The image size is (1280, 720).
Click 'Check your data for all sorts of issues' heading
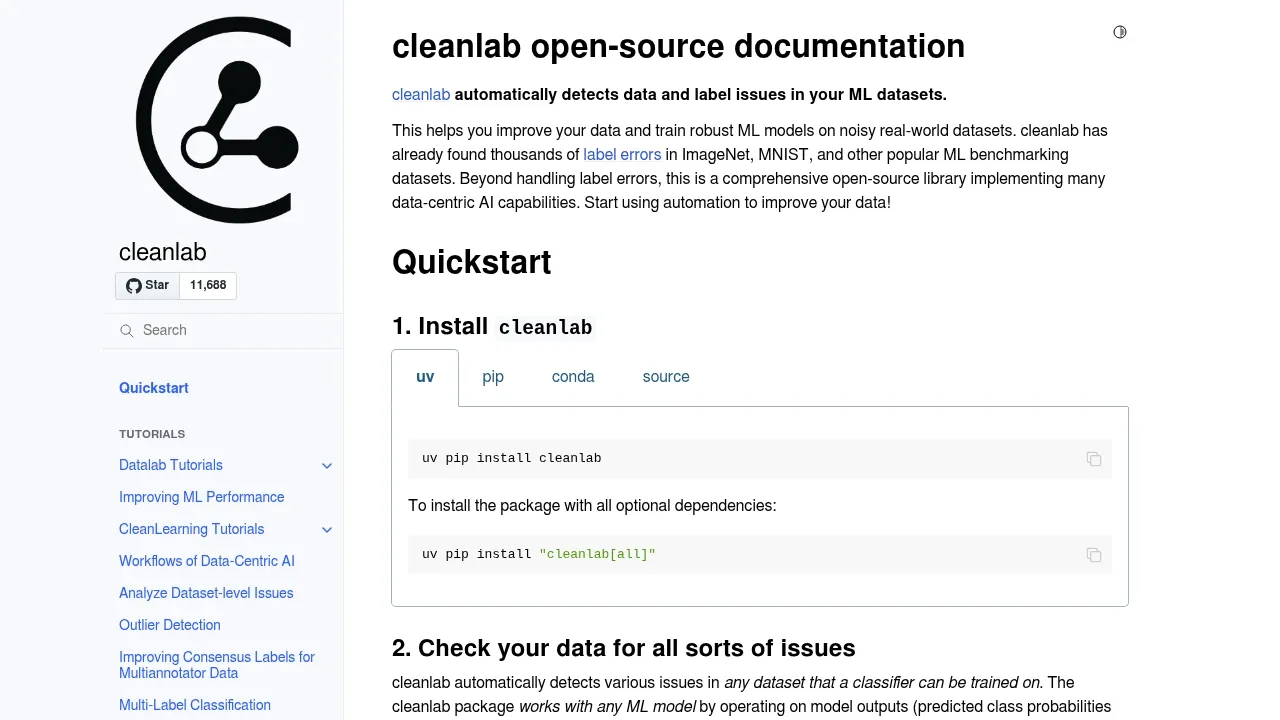coord(637,648)
